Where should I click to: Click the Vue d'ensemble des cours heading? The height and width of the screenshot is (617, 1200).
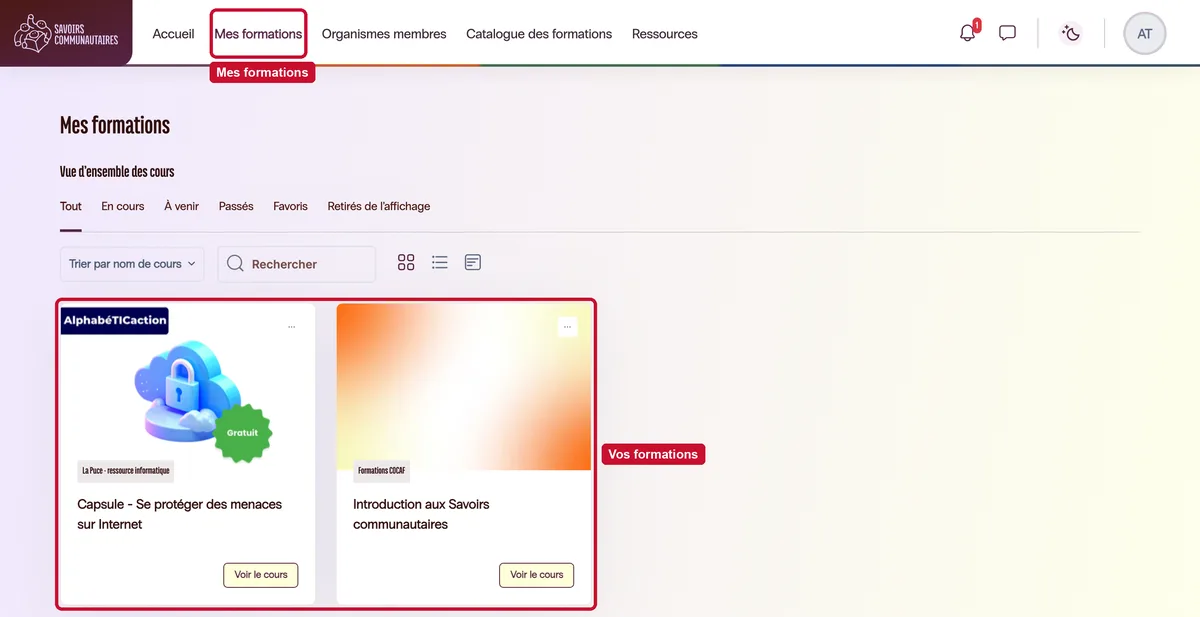click(117, 172)
